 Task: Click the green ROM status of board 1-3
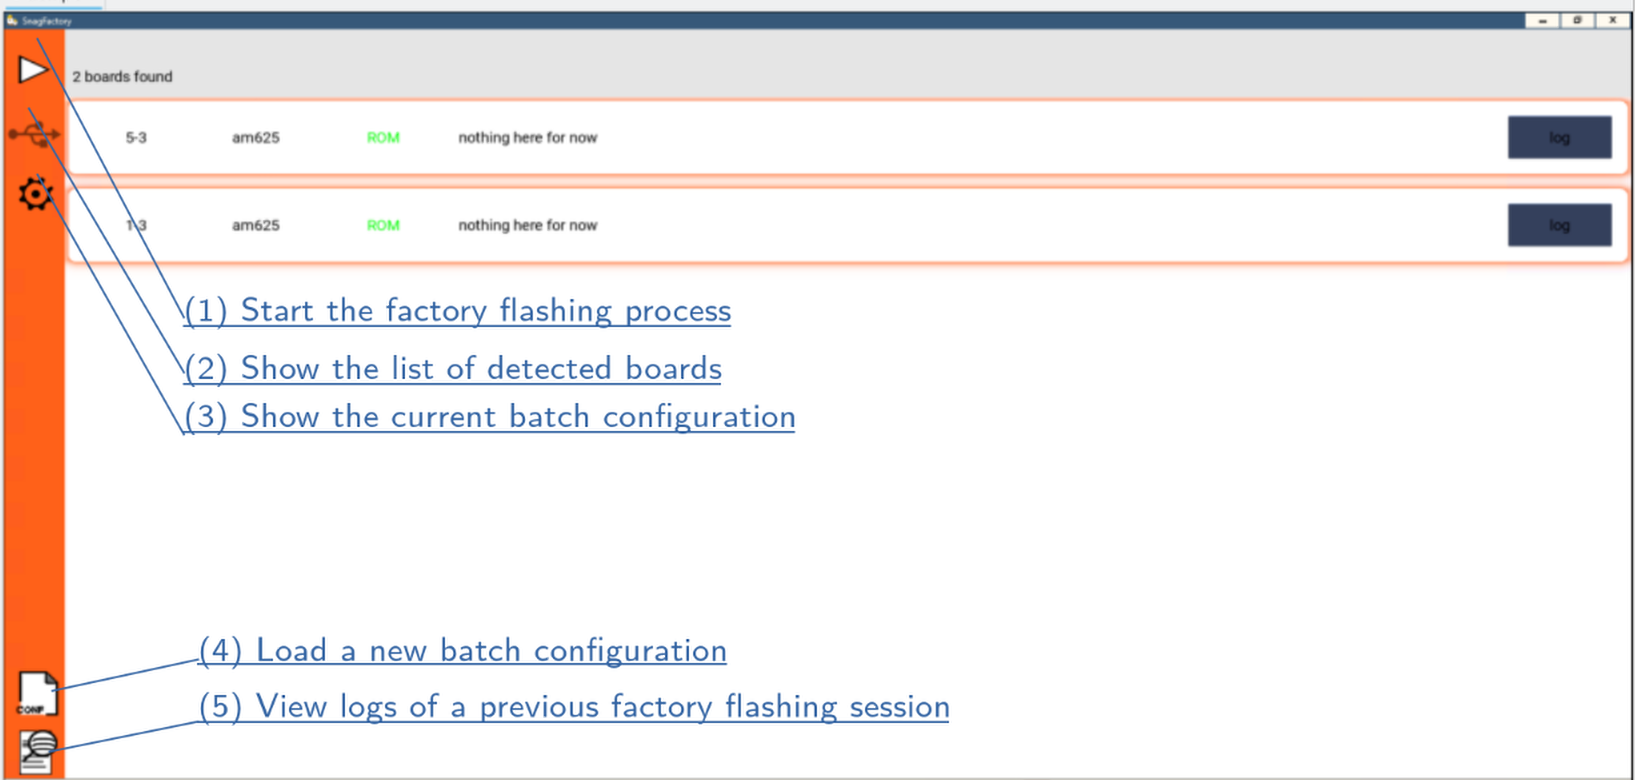coord(383,225)
